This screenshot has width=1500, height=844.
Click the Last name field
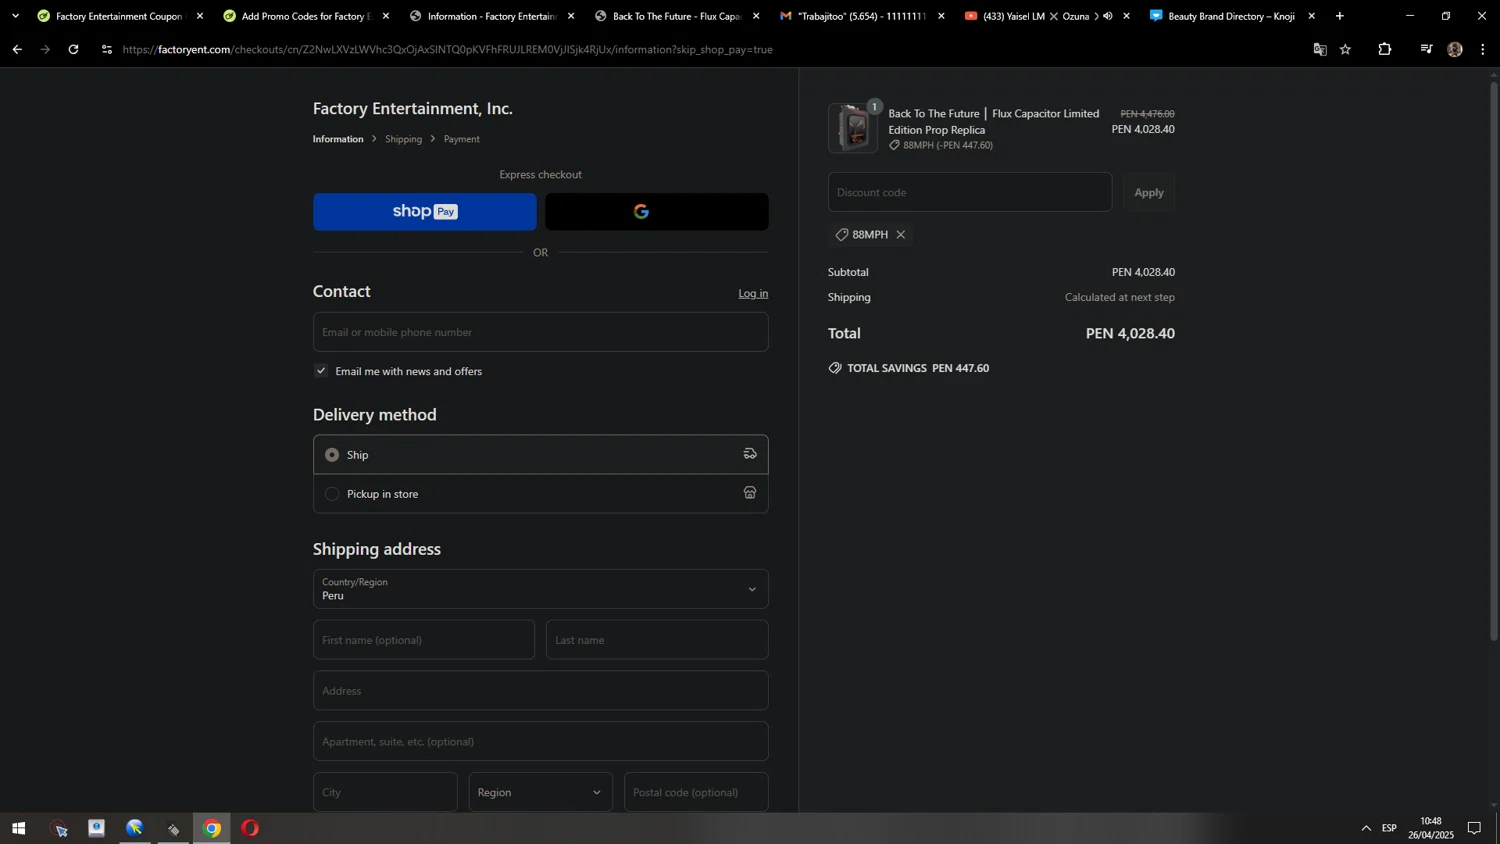tap(656, 640)
